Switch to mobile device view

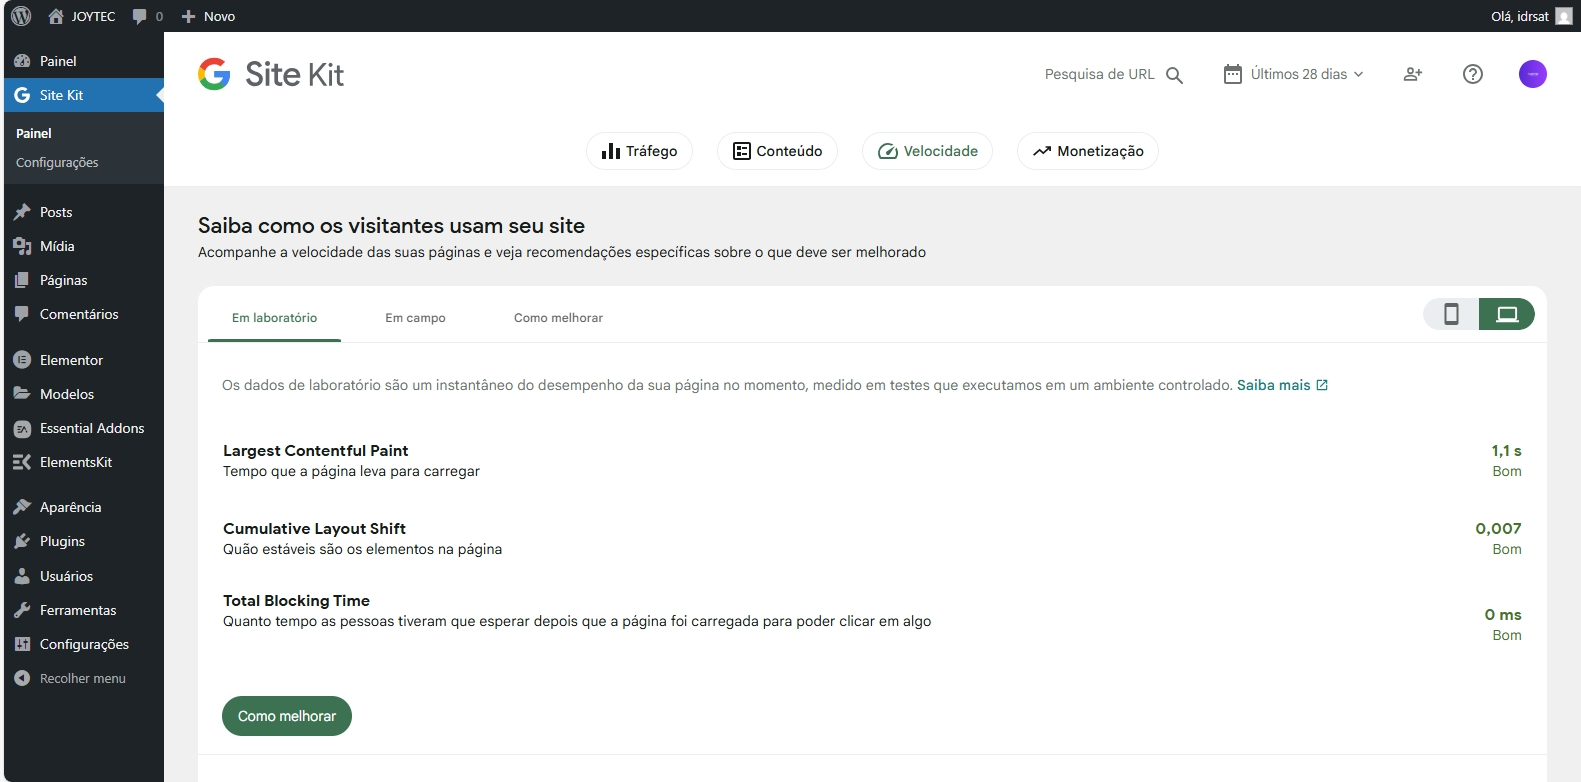1451,314
